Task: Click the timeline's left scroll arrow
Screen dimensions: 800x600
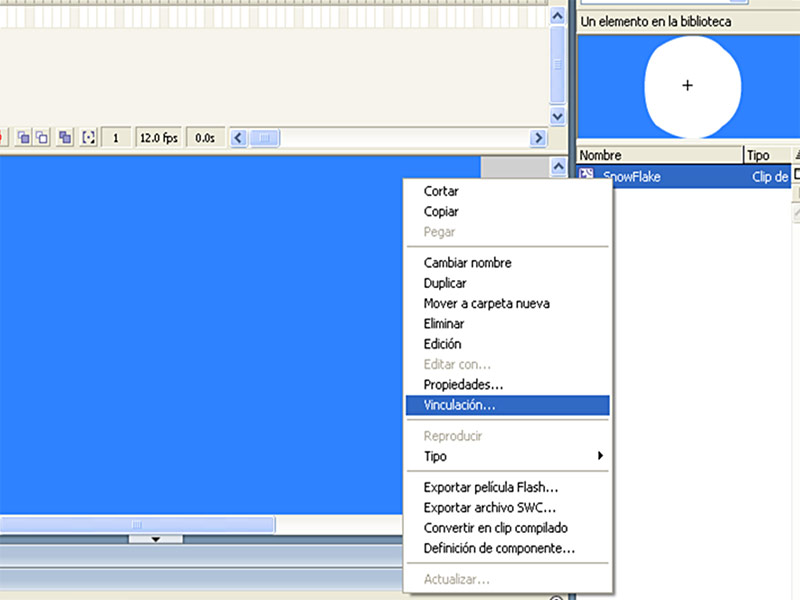Action: click(238, 138)
